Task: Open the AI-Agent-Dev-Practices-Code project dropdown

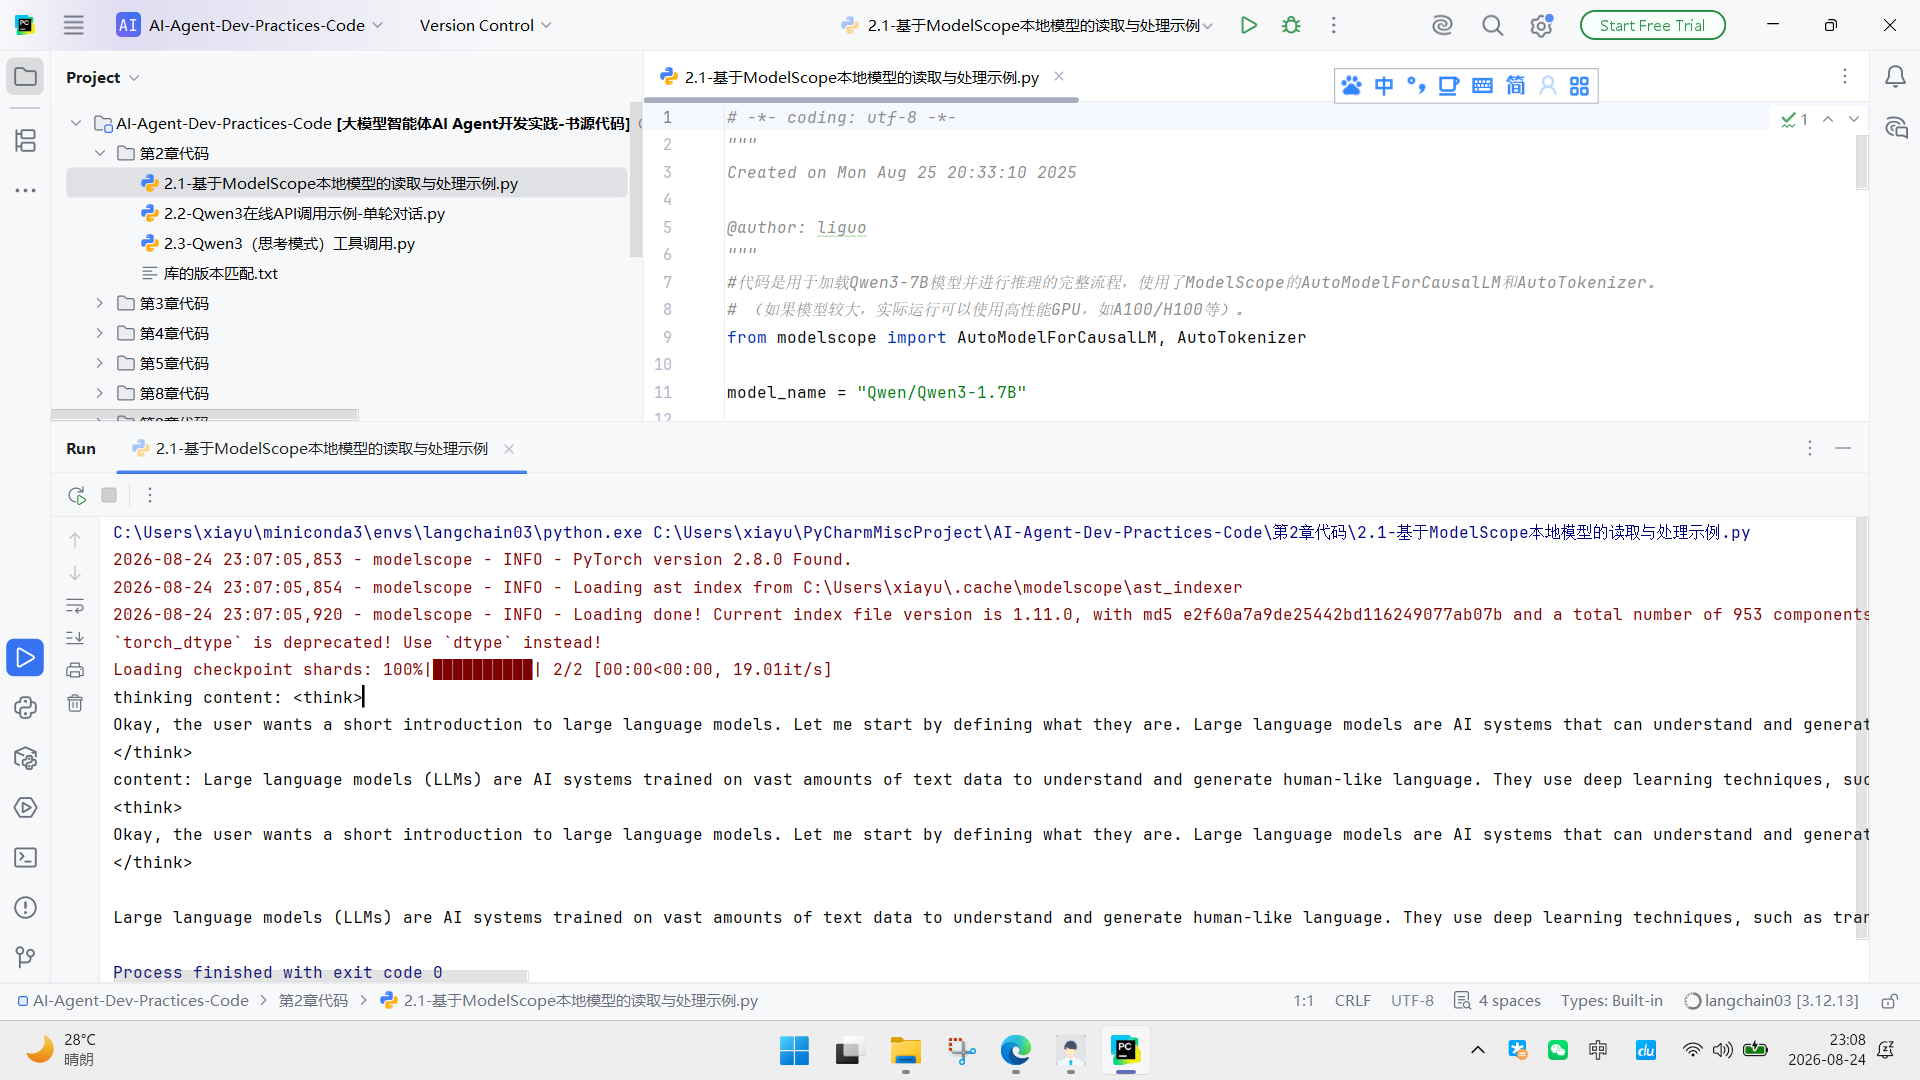Action: pyautogui.click(x=250, y=25)
